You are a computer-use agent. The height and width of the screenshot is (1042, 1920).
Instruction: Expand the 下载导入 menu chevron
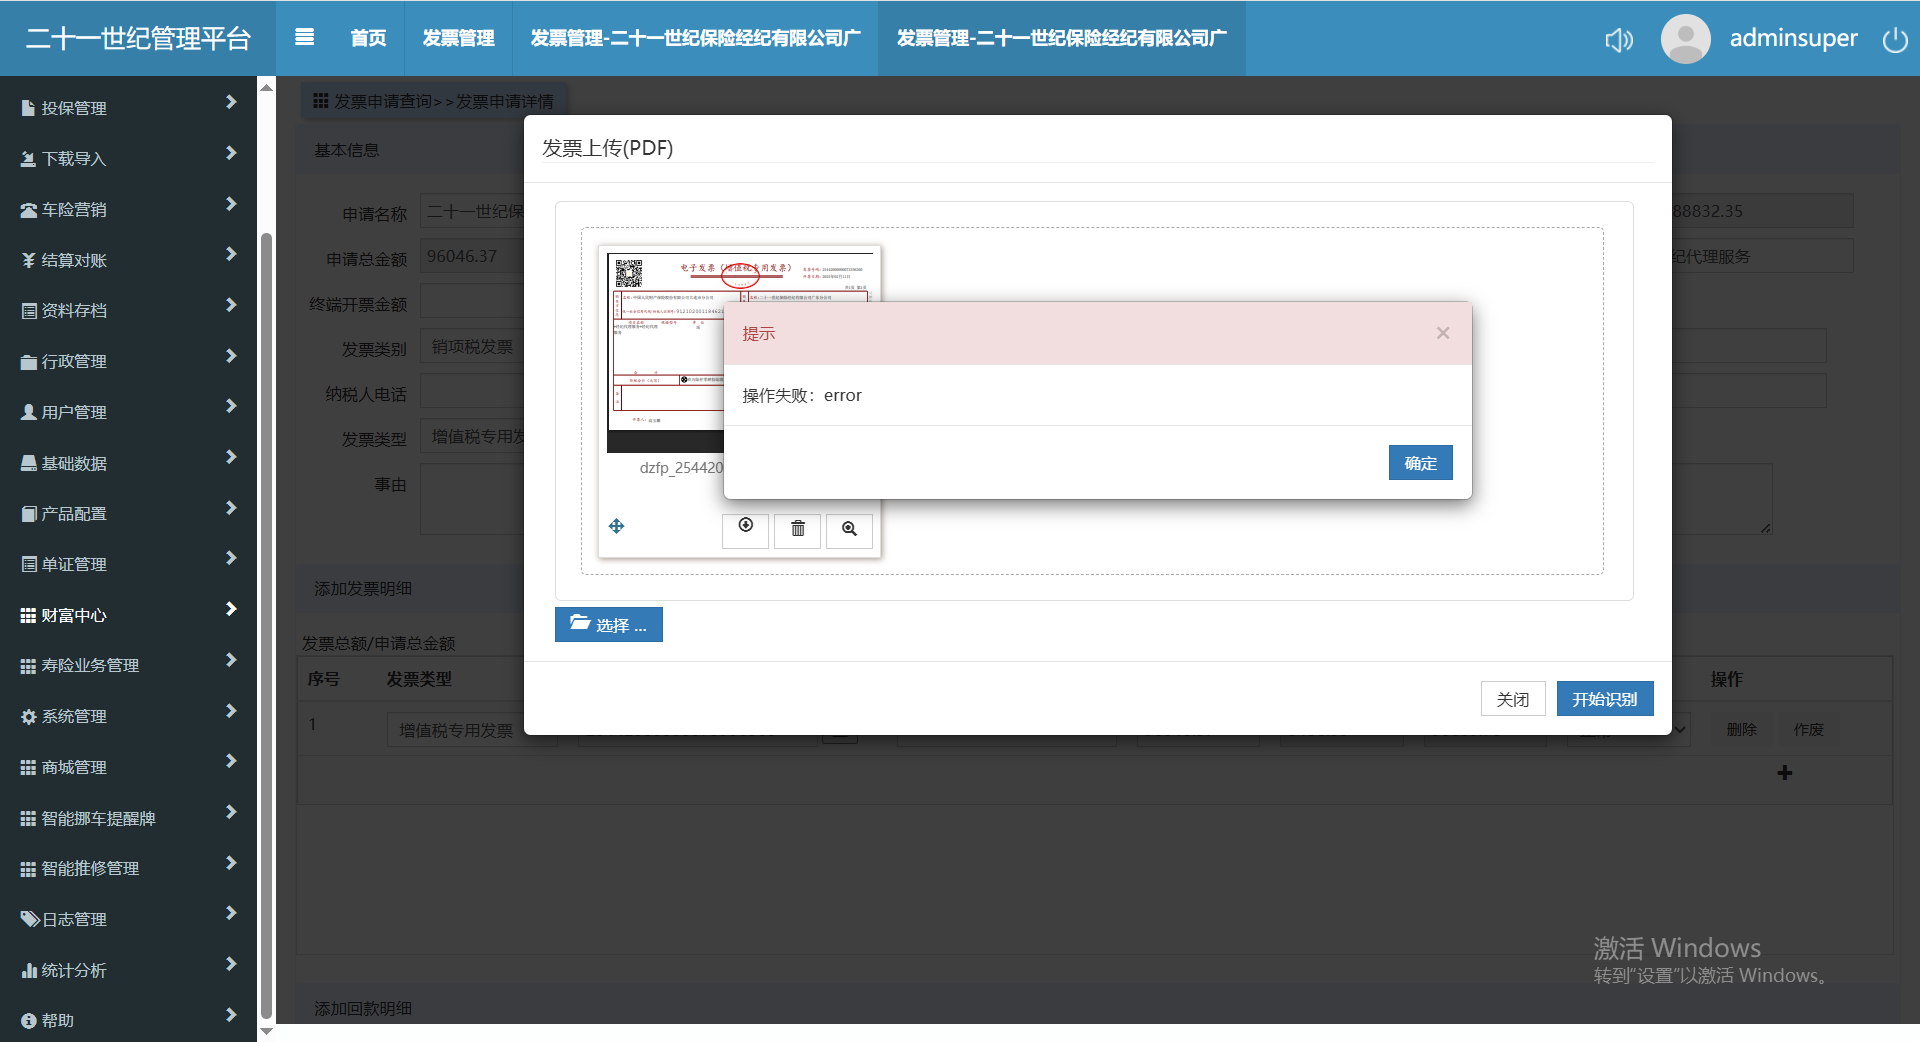(x=231, y=153)
